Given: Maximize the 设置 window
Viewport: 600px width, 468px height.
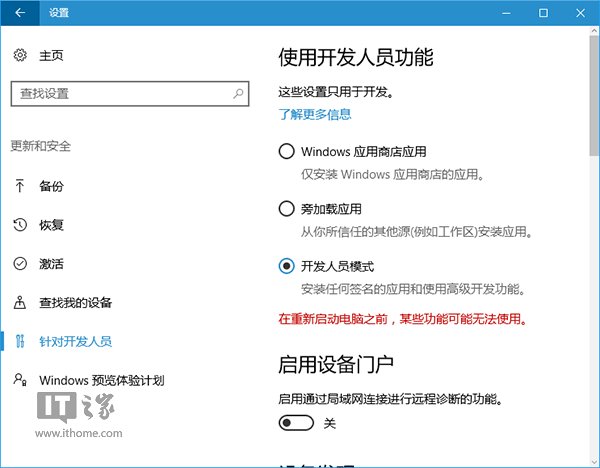Looking at the screenshot, I should point(543,13).
